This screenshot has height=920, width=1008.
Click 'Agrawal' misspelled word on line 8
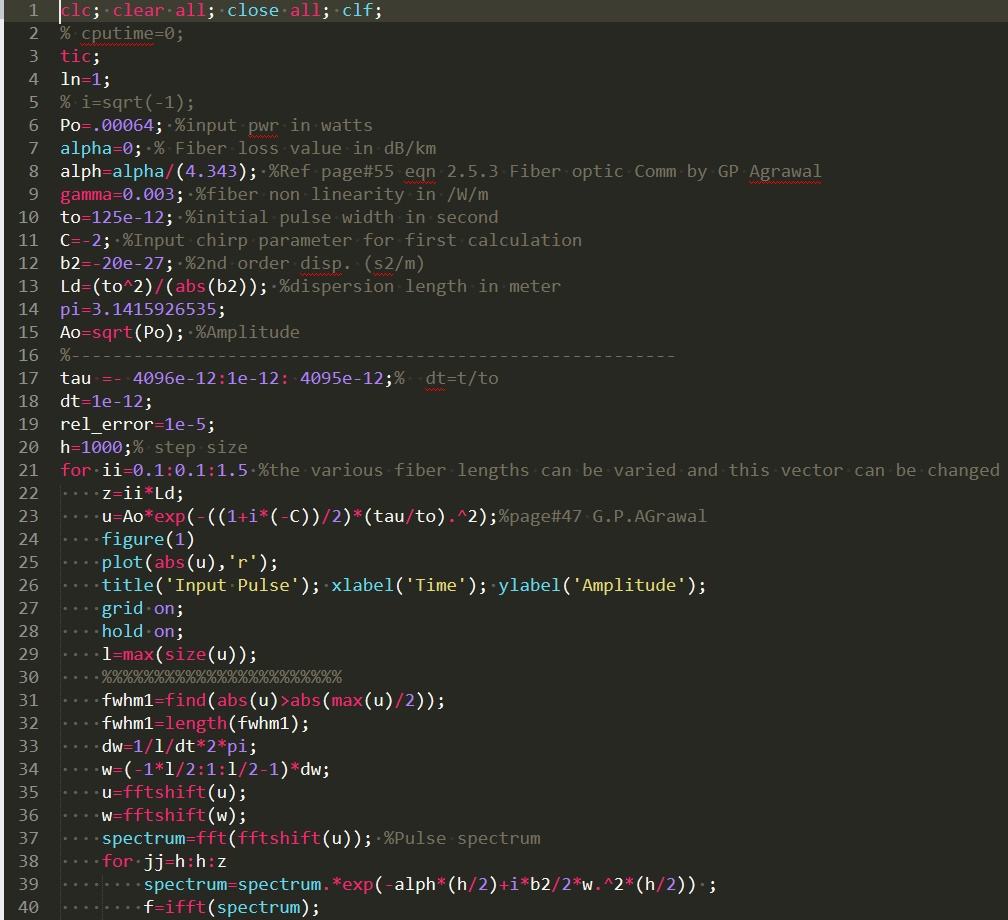click(x=785, y=172)
